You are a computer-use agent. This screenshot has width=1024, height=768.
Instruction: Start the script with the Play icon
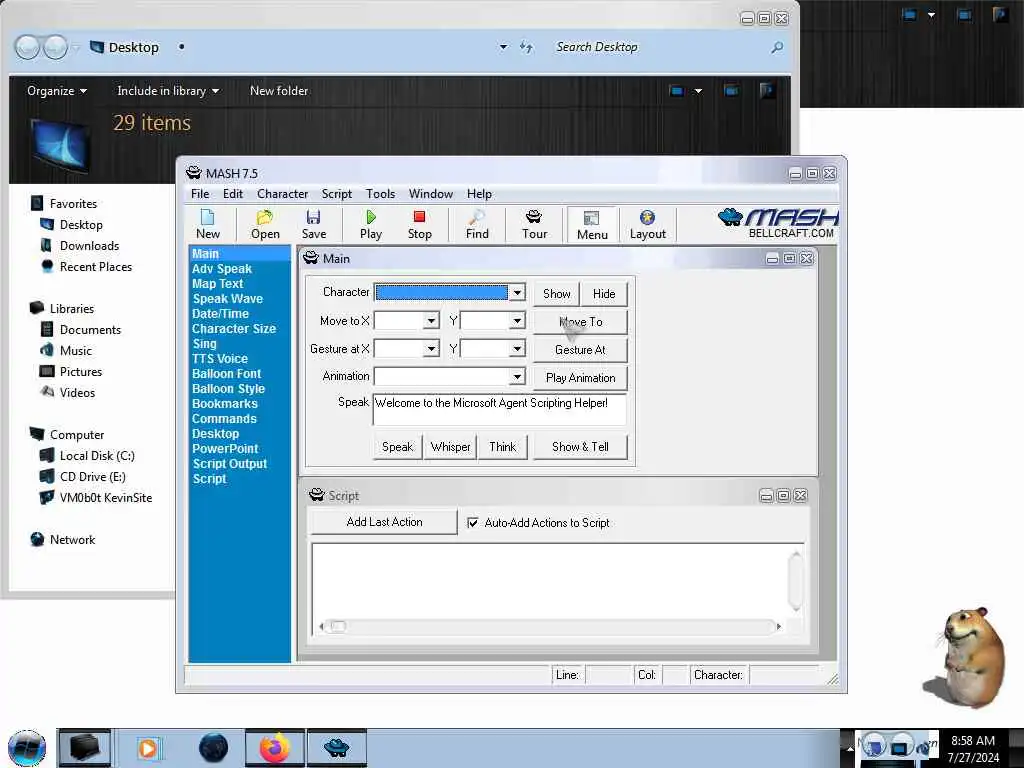click(370, 225)
